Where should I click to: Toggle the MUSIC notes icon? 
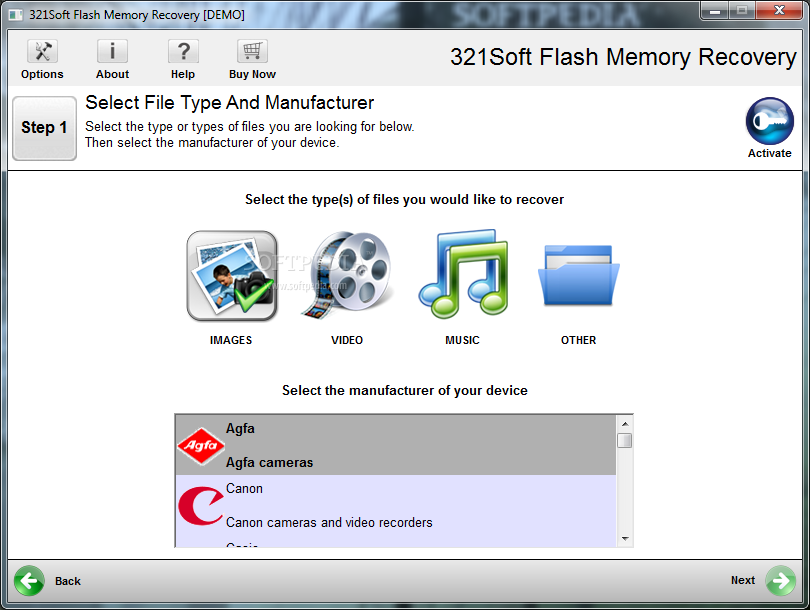(x=463, y=274)
